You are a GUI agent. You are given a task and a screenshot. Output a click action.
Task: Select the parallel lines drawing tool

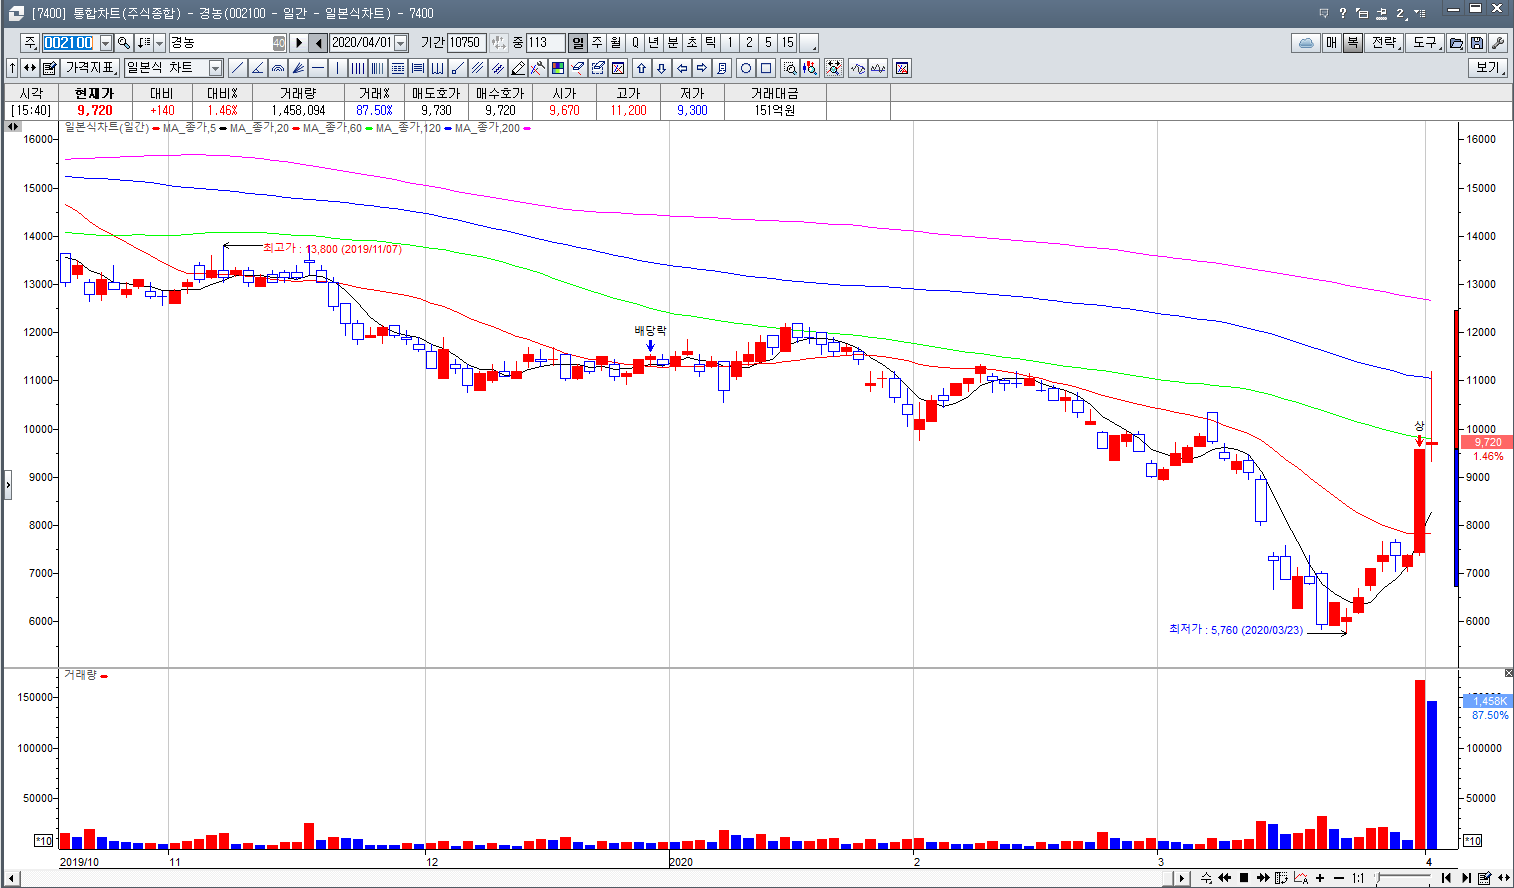tap(477, 68)
